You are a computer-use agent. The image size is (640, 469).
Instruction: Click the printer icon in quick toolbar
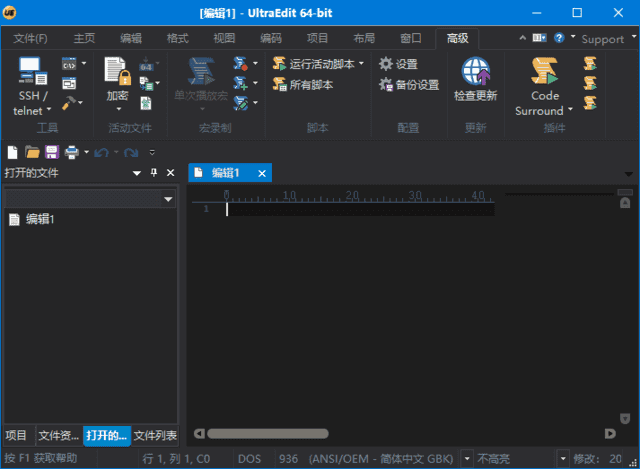pos(71,152)
